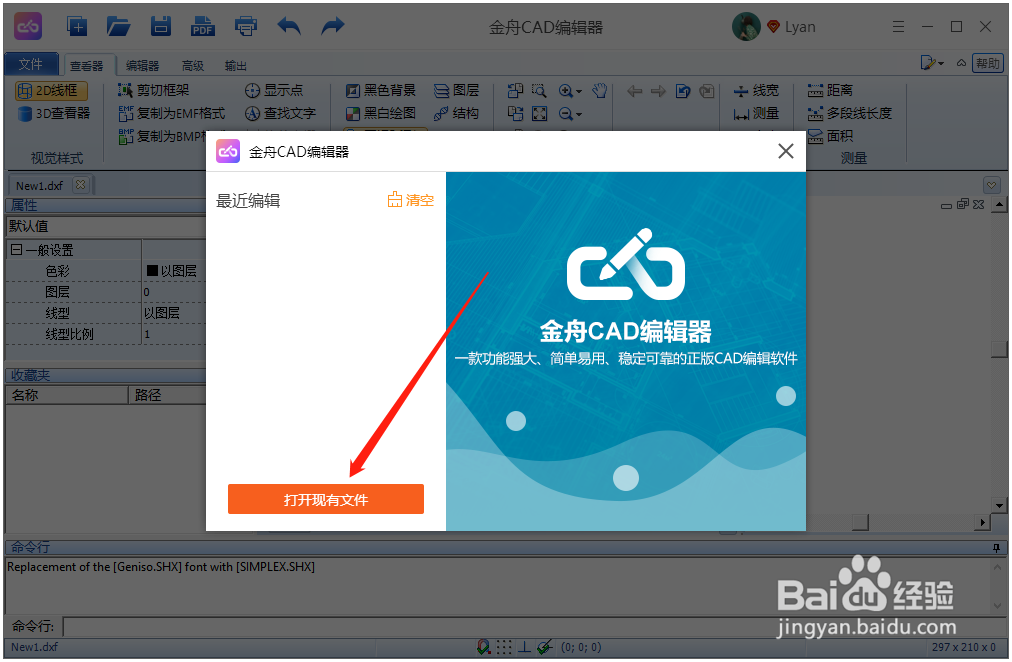Export to PDF with the PDF icon
Screen dimensions: 1012x662
pyautogui.click(x=203, y=26)
